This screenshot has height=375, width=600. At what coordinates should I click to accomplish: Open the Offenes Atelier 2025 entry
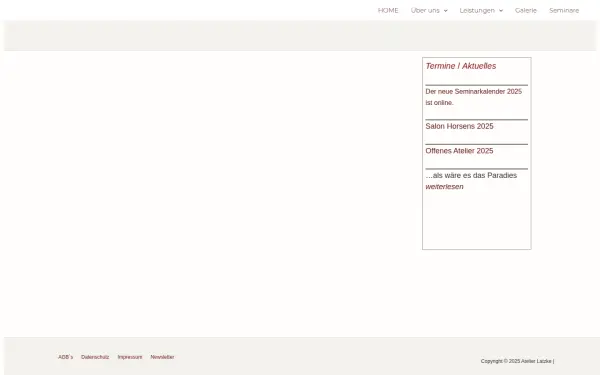click(459, 151)
